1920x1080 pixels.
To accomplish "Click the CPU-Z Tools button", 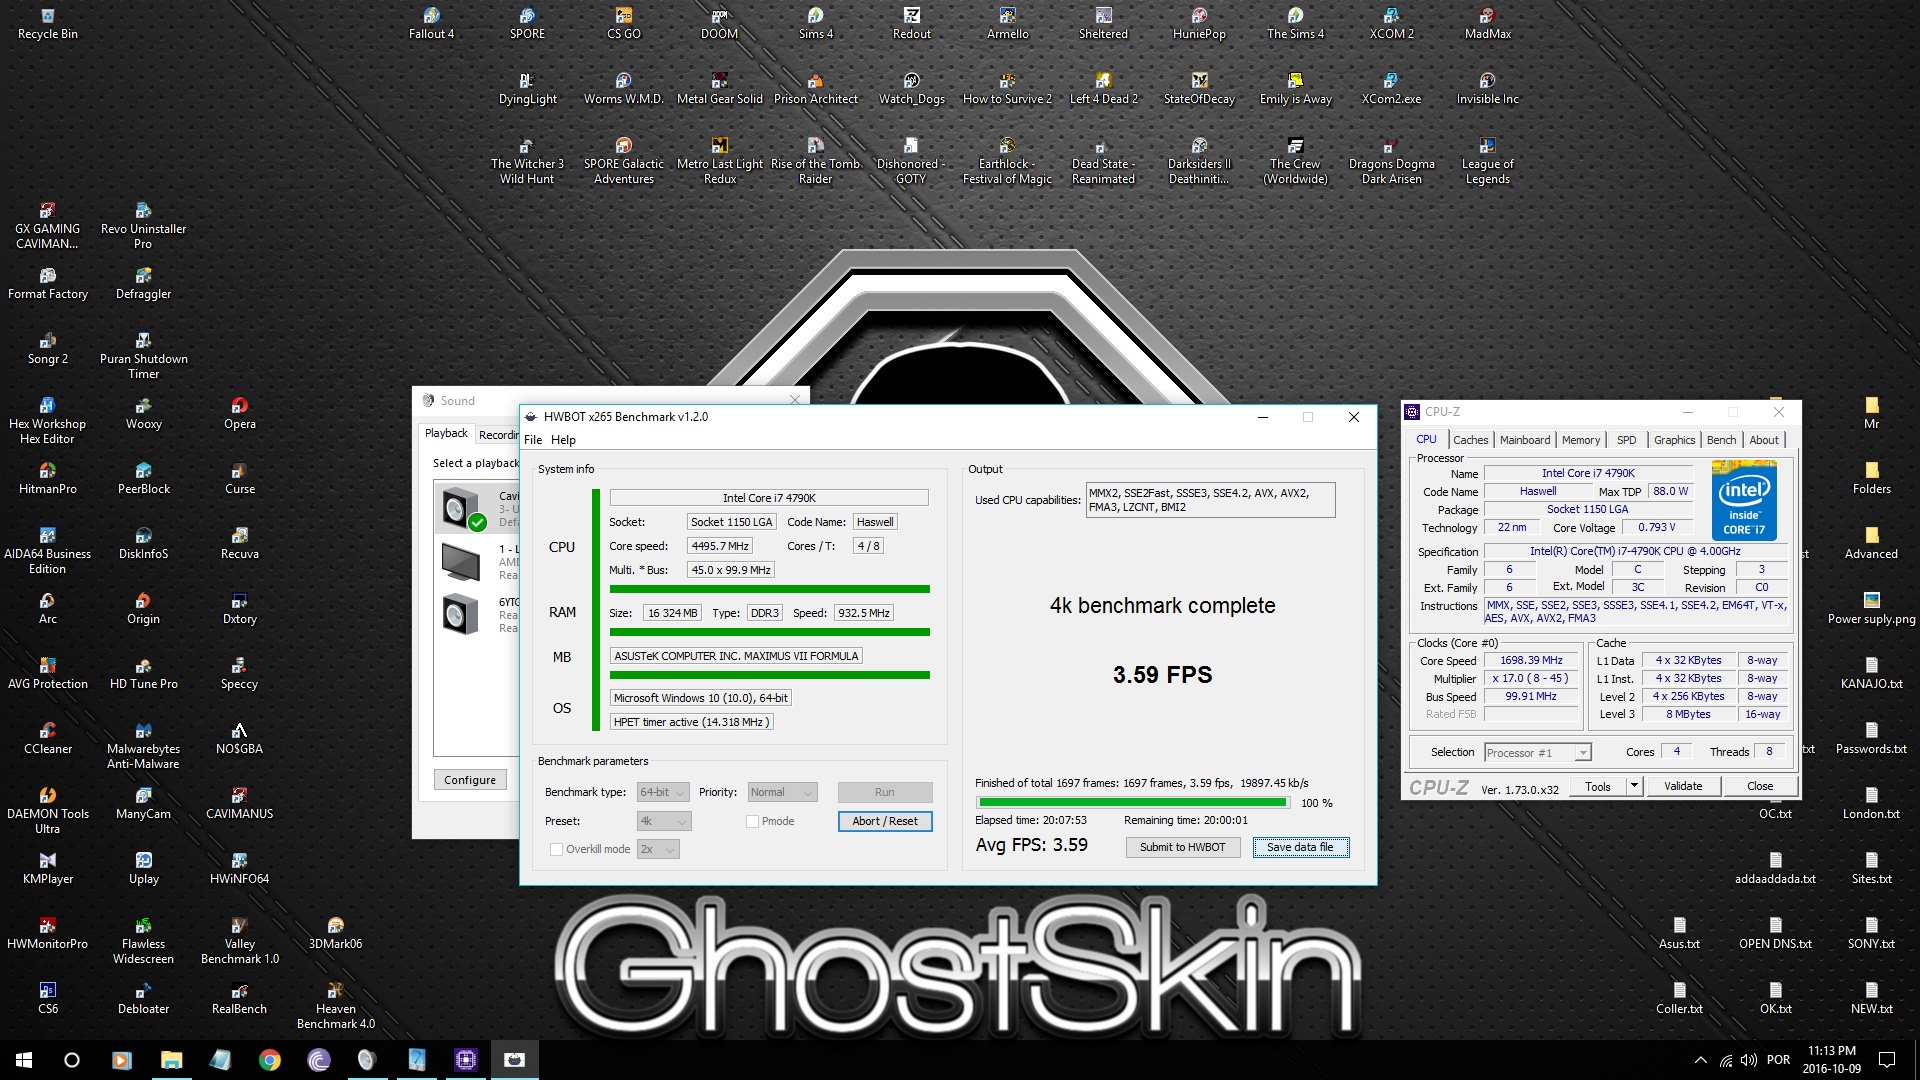I will point(1598,786).
